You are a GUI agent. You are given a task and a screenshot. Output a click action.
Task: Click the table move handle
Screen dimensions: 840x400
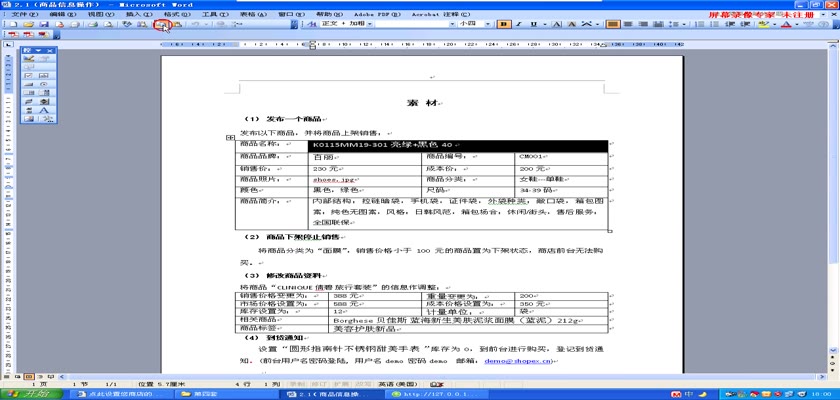(230, 138)
